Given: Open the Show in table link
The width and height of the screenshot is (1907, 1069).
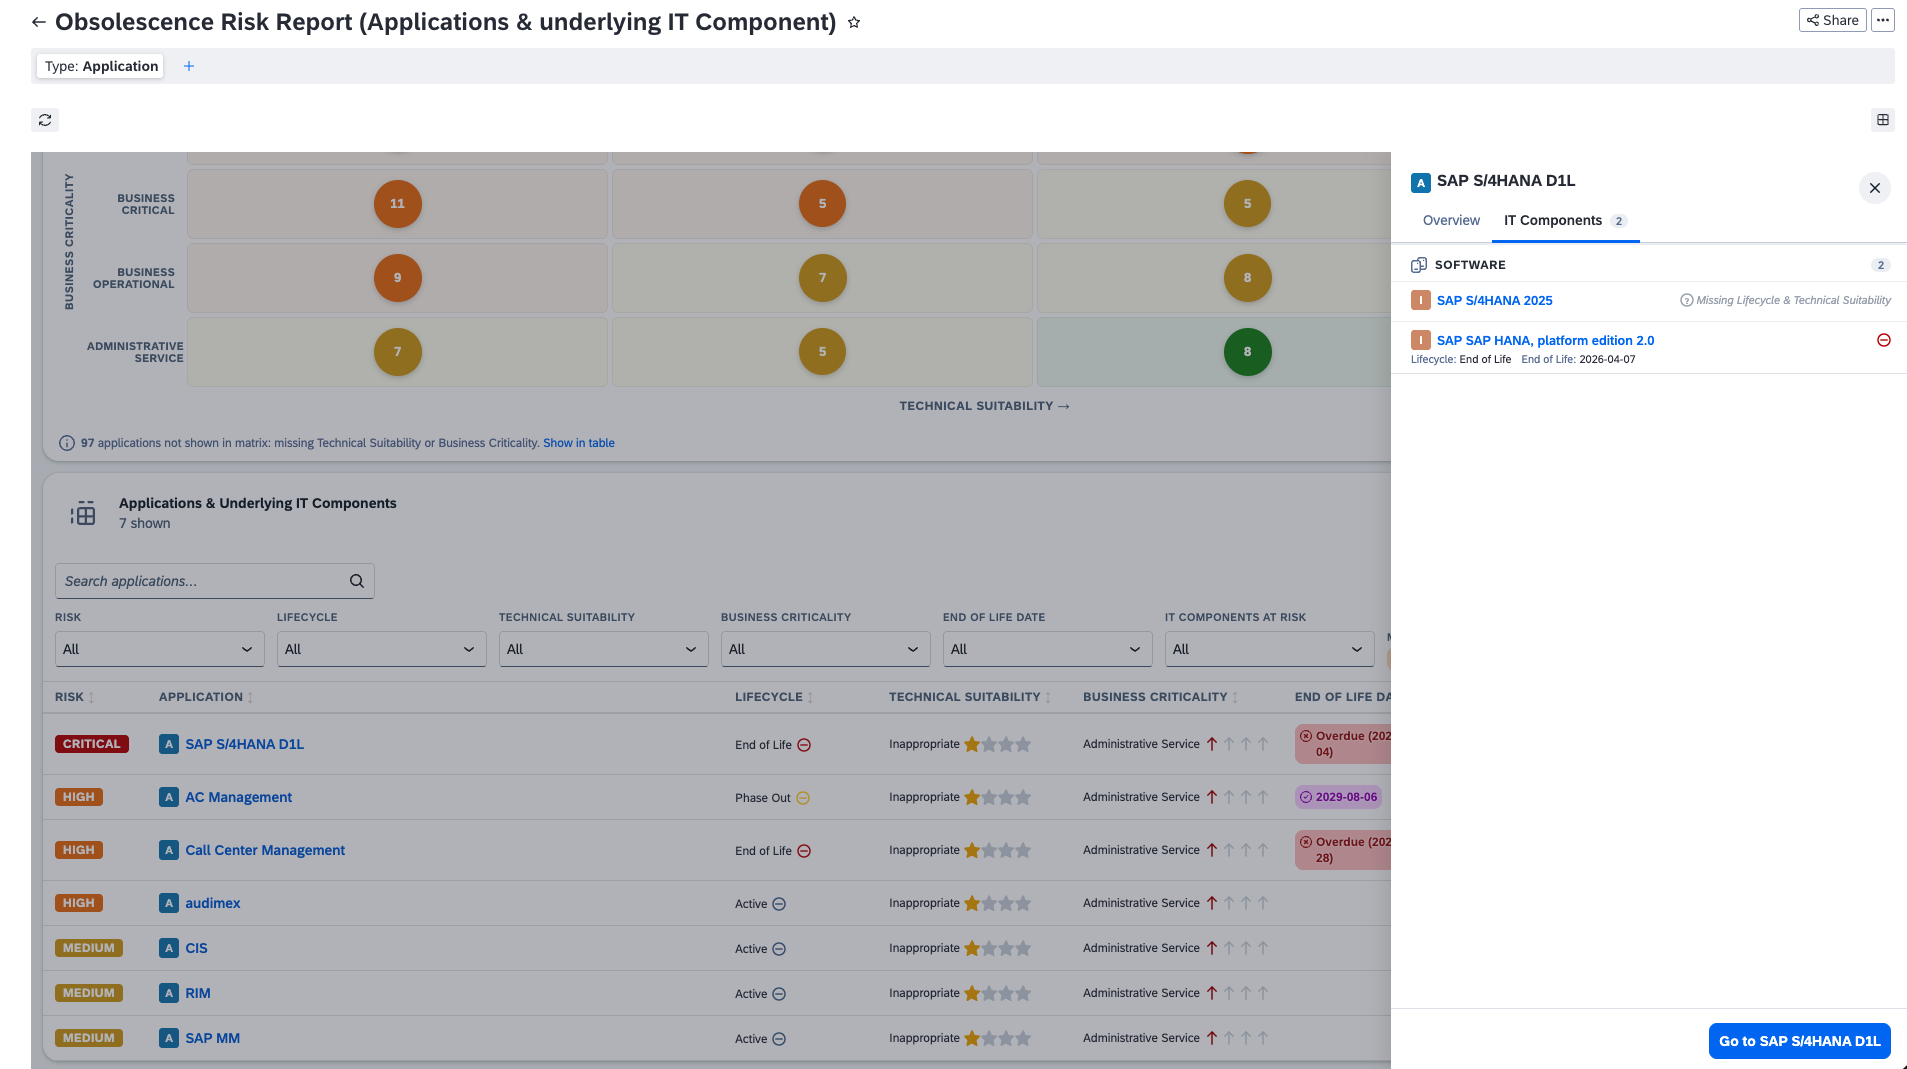Looking at the screenshot, I should (579, 443).
